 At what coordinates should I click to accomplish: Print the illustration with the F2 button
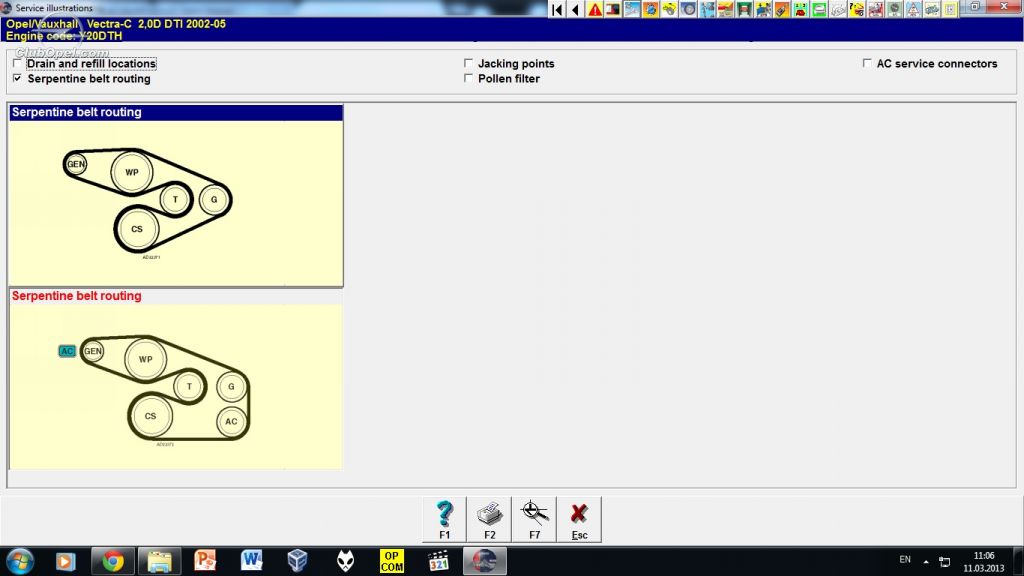click(489, 520)
